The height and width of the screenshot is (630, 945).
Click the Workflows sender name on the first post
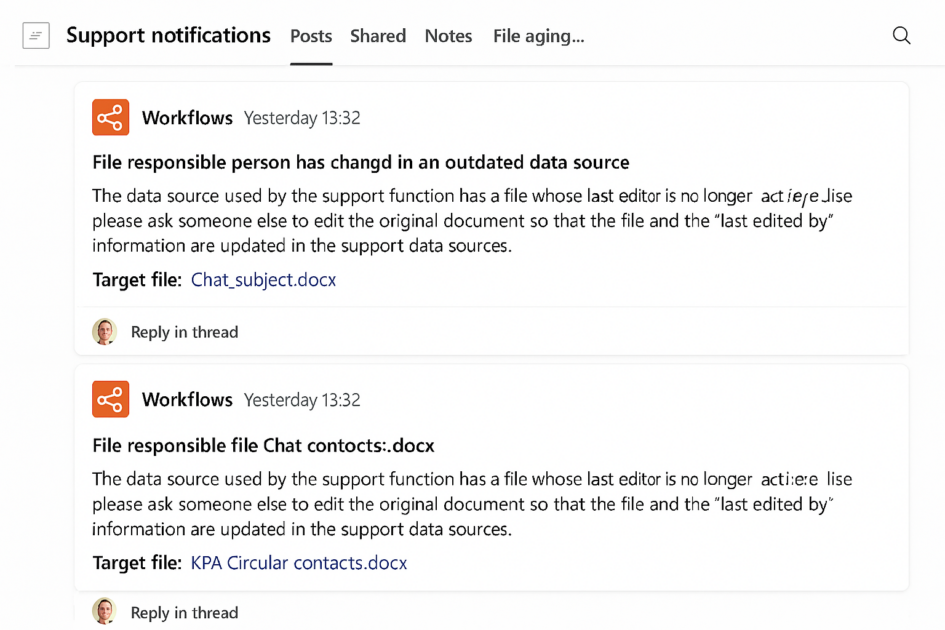pos(187,118)
